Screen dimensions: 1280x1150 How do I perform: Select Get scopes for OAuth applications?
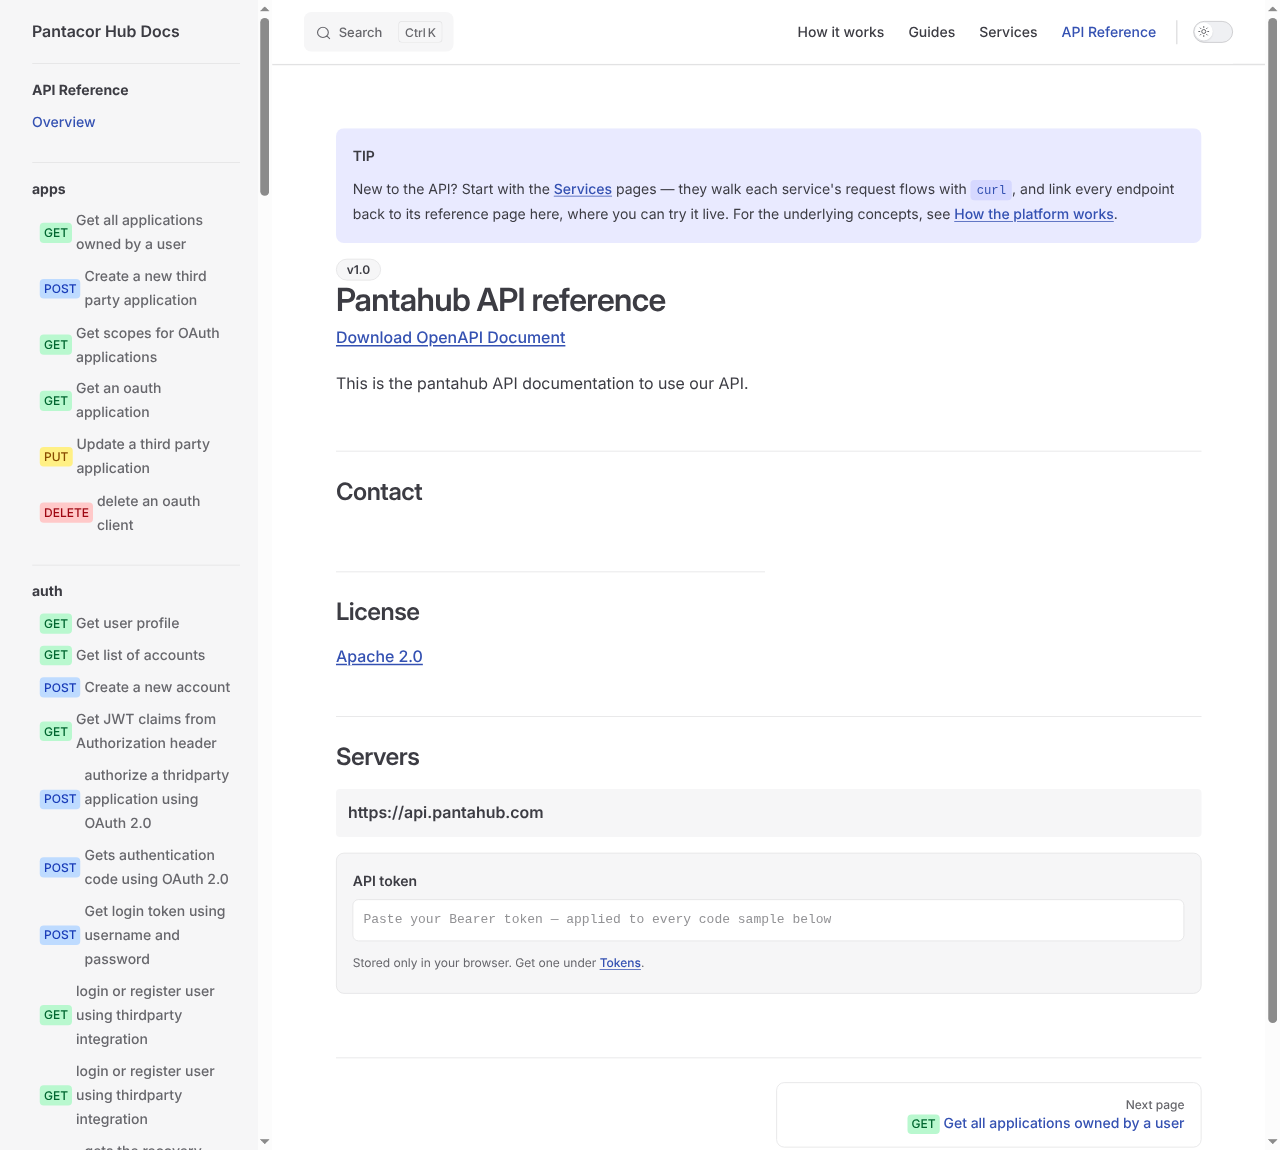136,345
